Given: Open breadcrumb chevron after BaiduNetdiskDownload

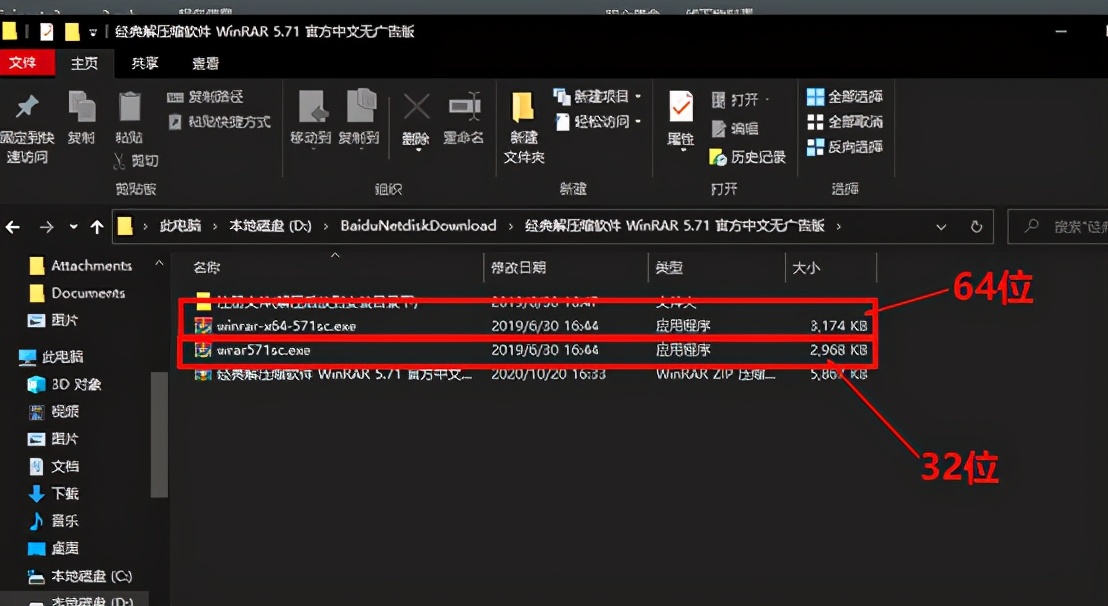Looking at the screenshot, I should (x=511, y=226).
